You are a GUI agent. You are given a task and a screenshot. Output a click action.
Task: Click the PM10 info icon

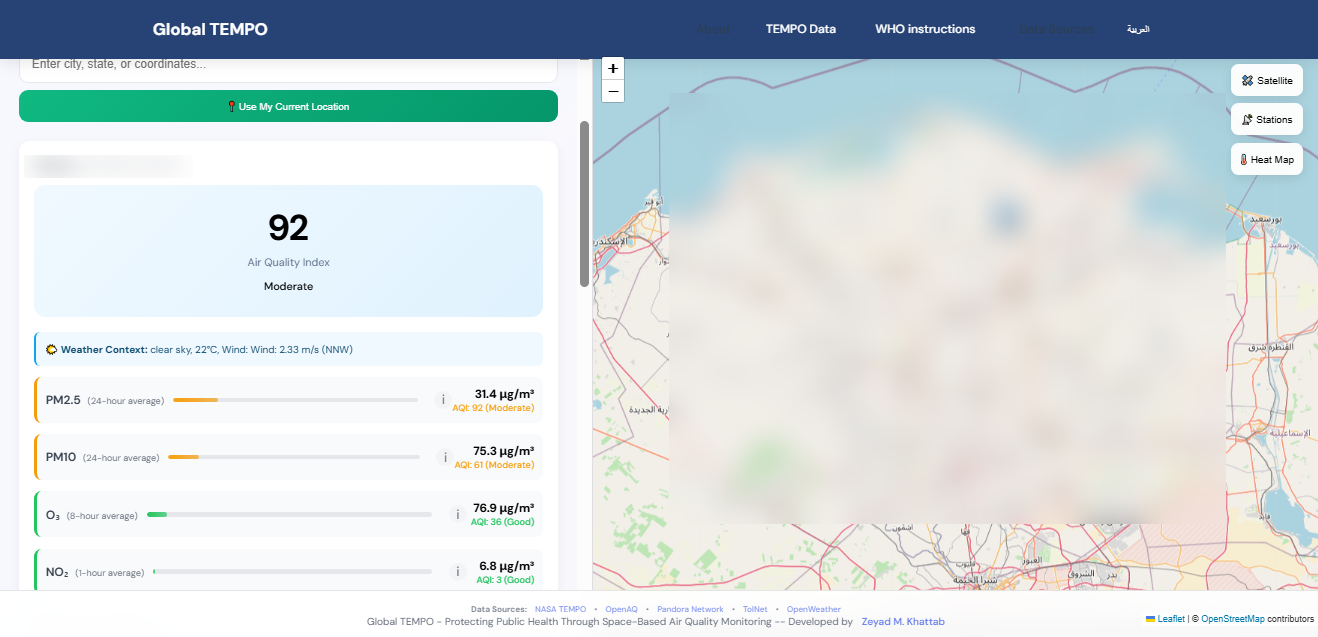tap(443, 458)
